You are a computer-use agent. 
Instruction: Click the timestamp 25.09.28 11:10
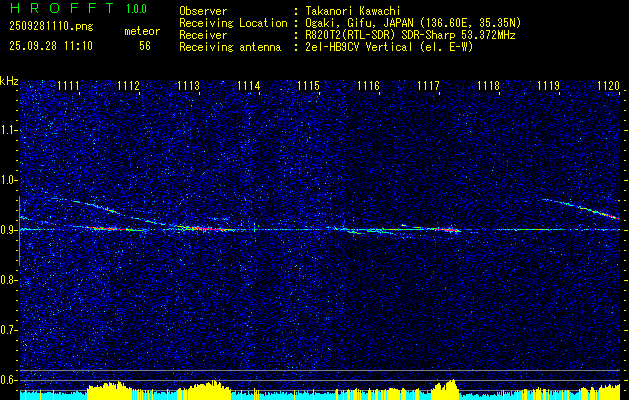[51, 46]
